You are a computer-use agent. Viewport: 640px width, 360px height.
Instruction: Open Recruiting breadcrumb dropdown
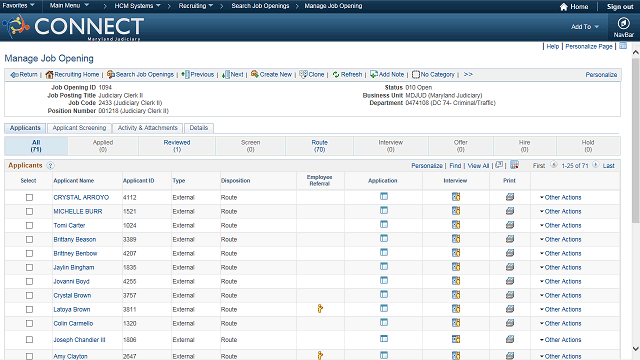196,6
